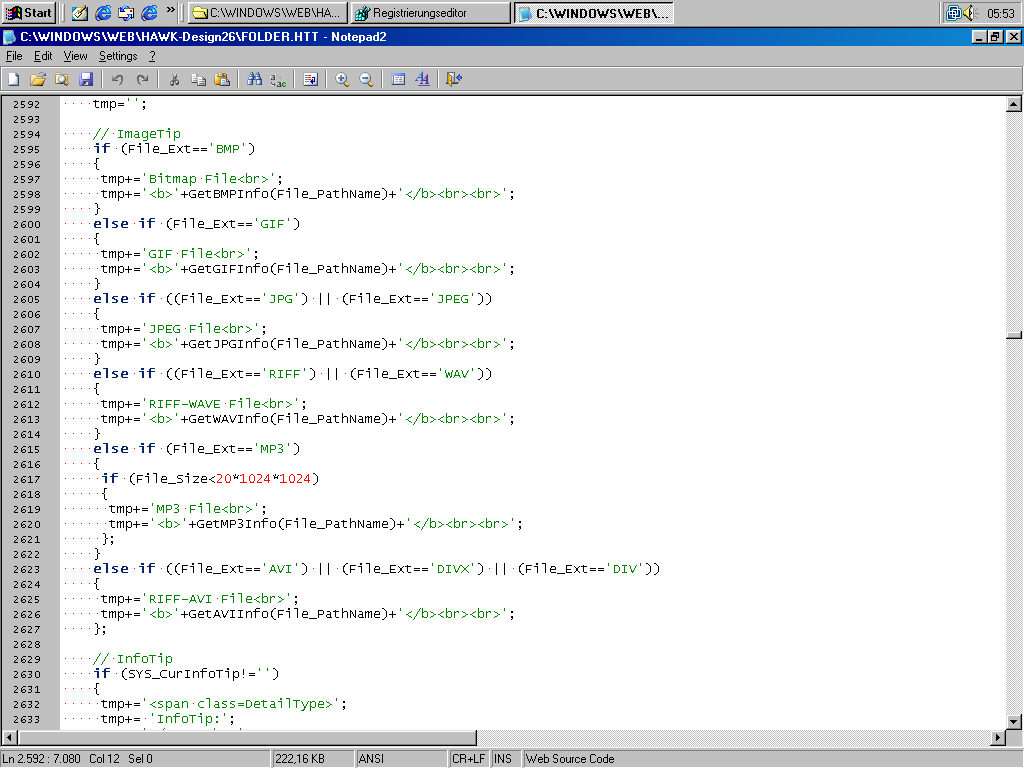Open the File menu
The height and width of the screenshot is (768, 1024).
point(14,56)
